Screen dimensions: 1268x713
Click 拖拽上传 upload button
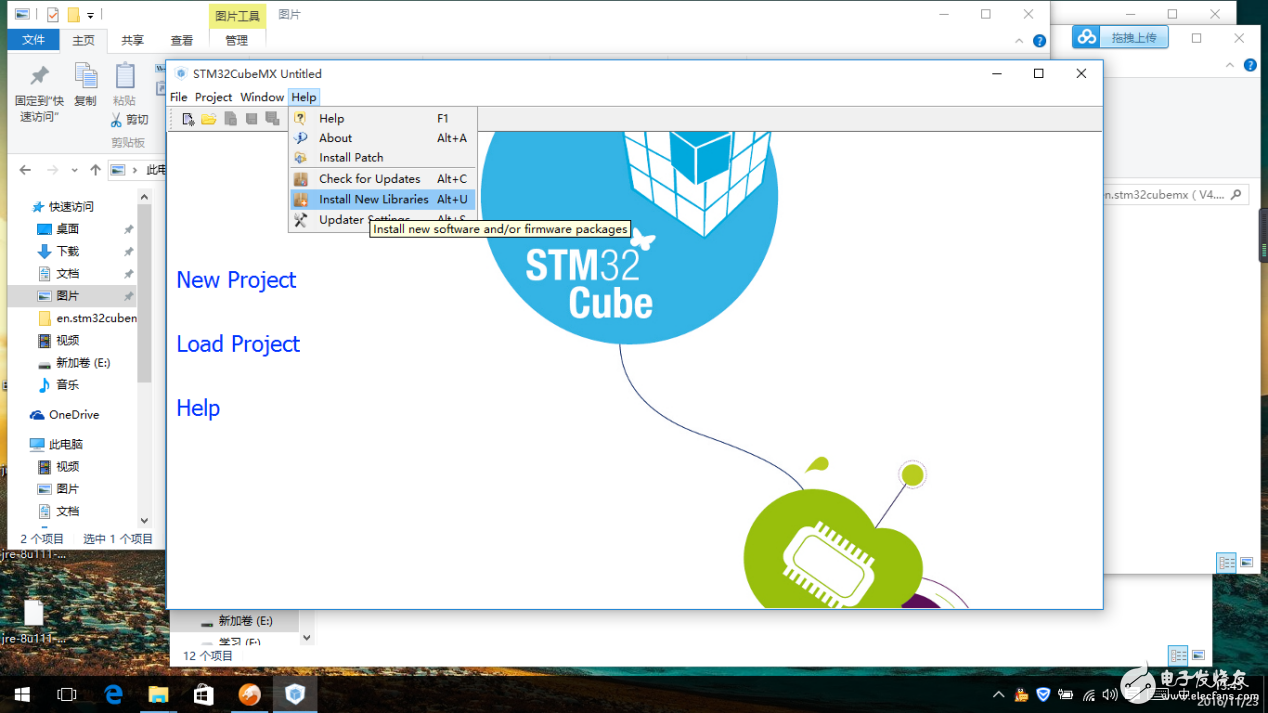[1120, 37]
